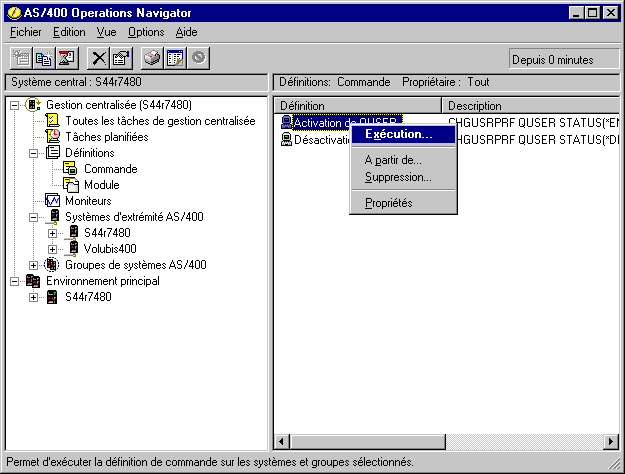Viewport: 625px width, 474px height.
Task: Click the Environnement principal icon
Action: click(33, 281)
